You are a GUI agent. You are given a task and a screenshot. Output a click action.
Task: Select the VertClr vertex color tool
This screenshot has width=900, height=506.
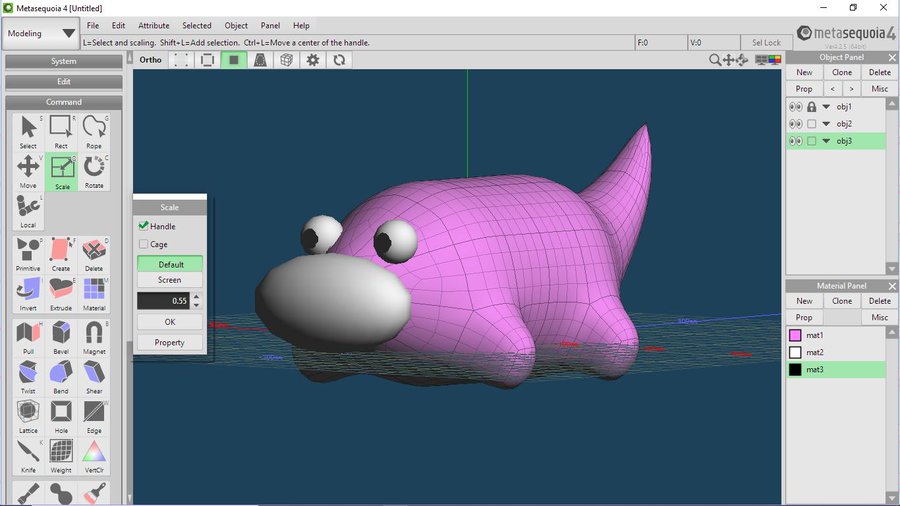point(94,456)
